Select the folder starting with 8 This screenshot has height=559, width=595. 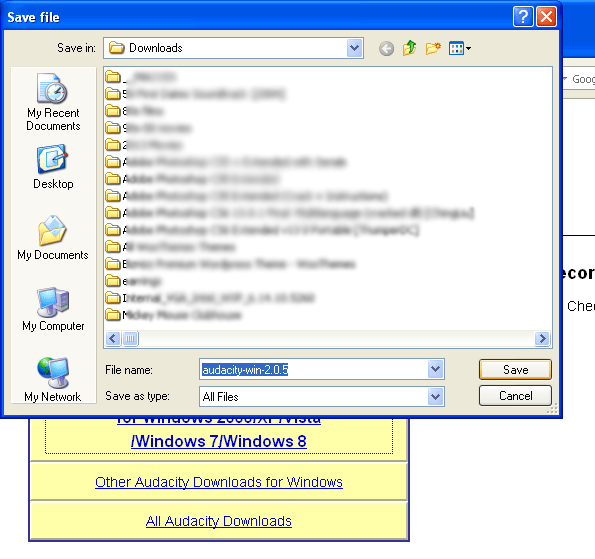tap(134, 111)
